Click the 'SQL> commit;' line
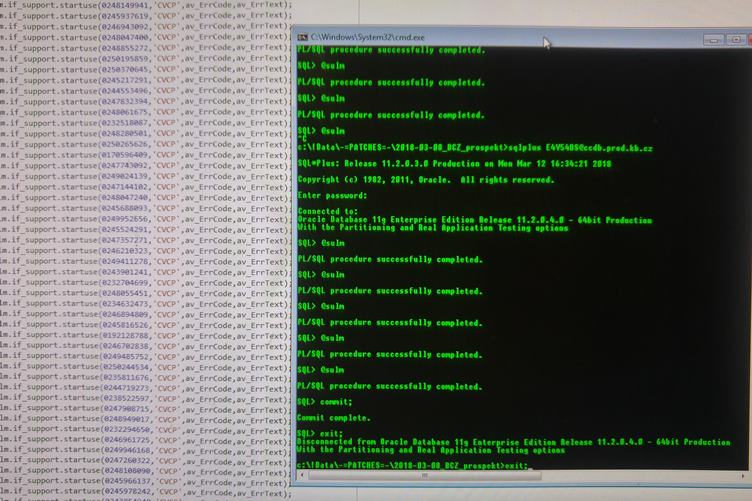 pos(325,402)
